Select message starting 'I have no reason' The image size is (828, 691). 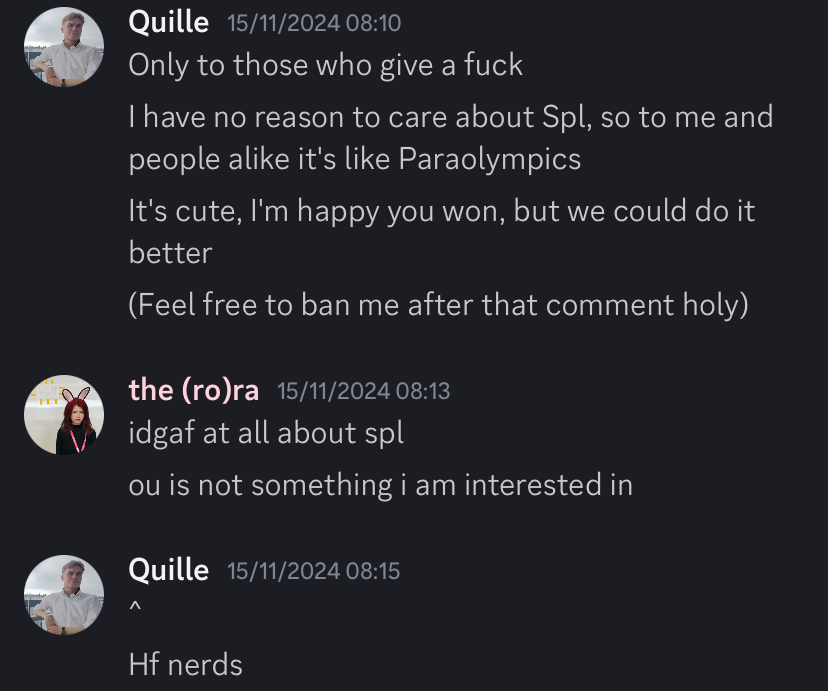(451, 138)
